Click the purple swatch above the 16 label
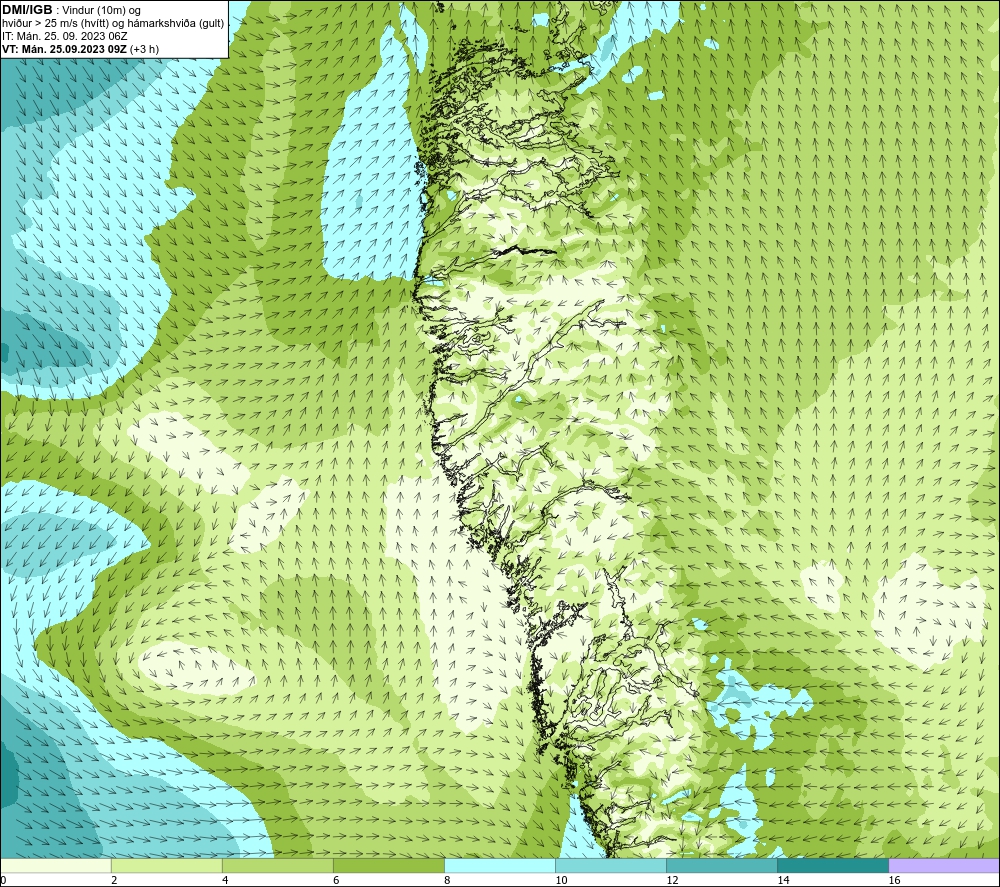 (944, 865)
